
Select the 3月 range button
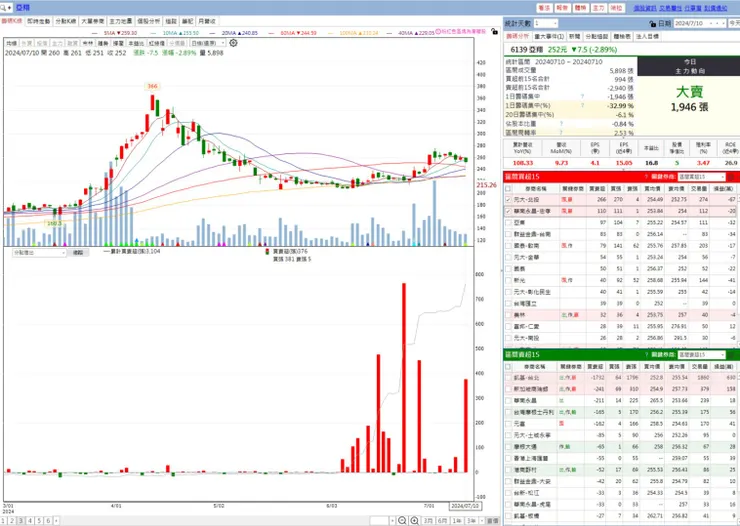(x=428, y=521)
